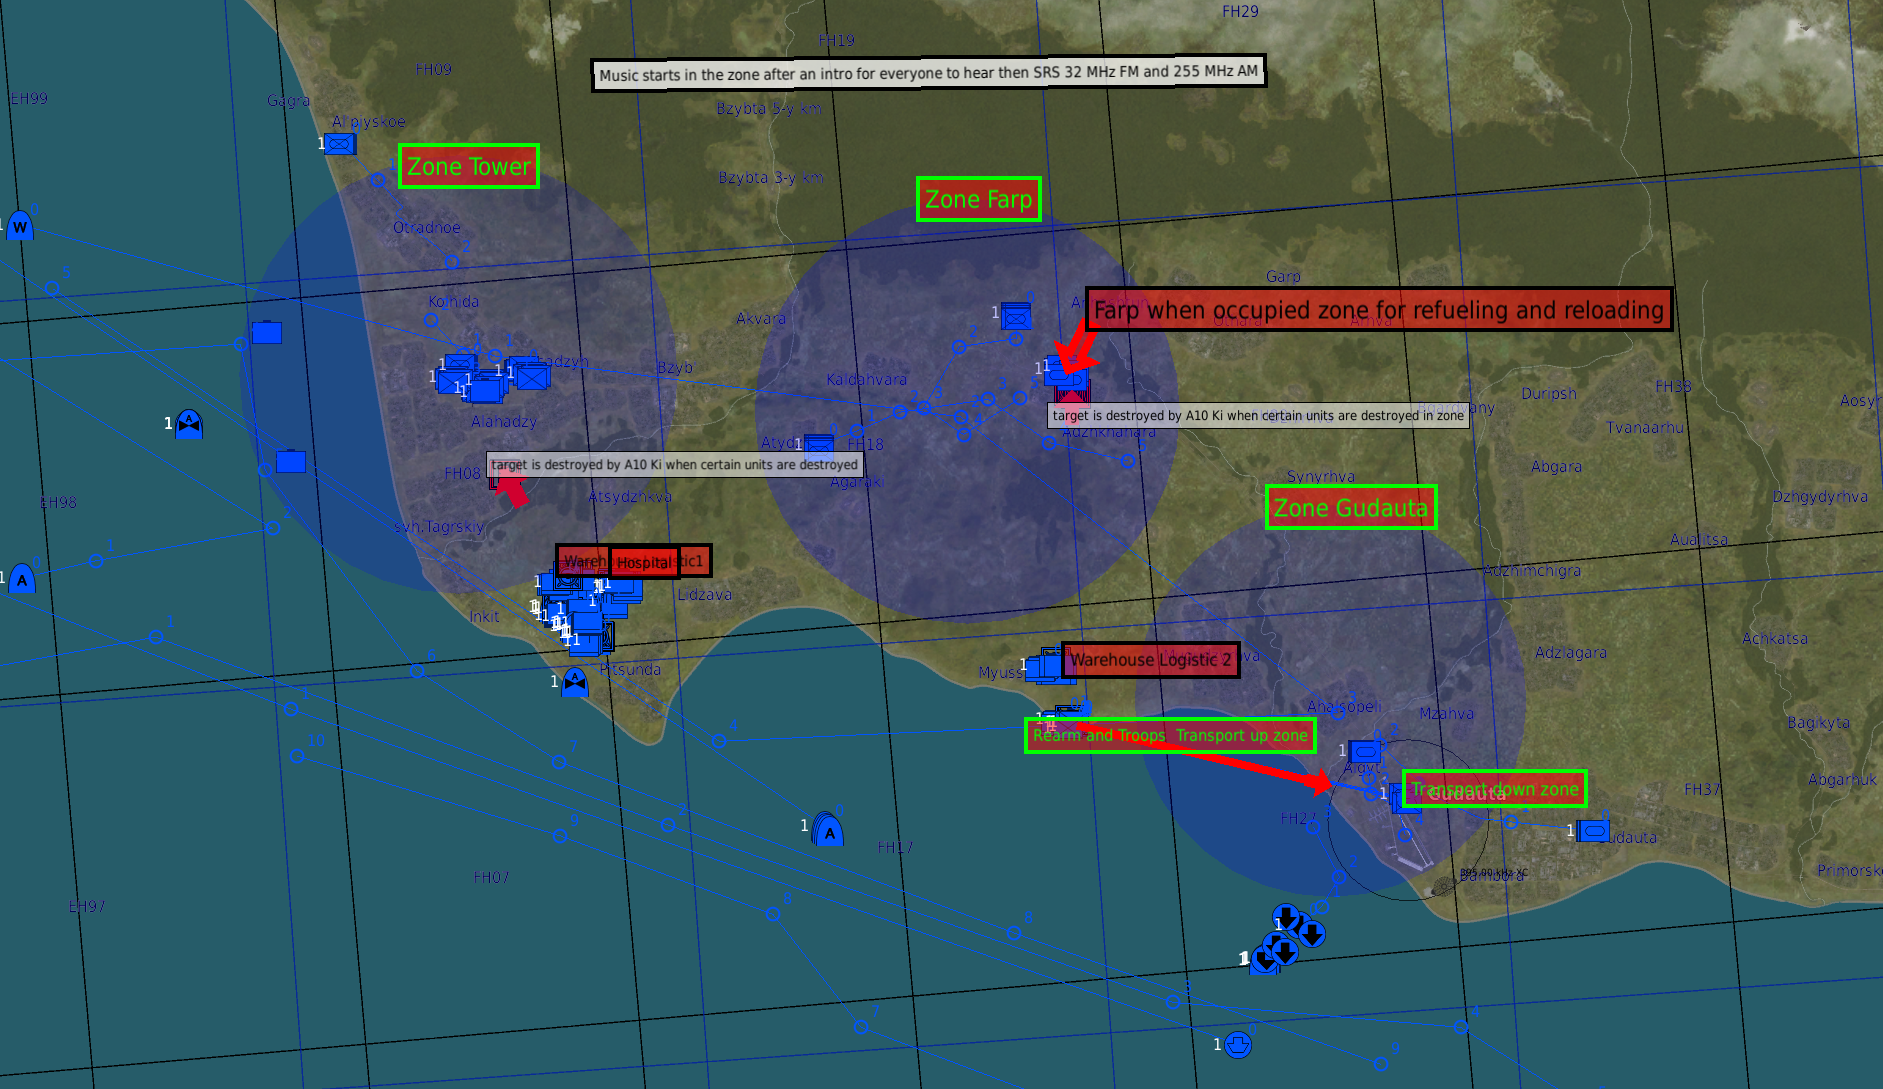Image resolution: width=1883 pixels, height=1089 pixels.
Task: Click the 'Warehouse Logistic 2' label
Action: (1151, 660)
